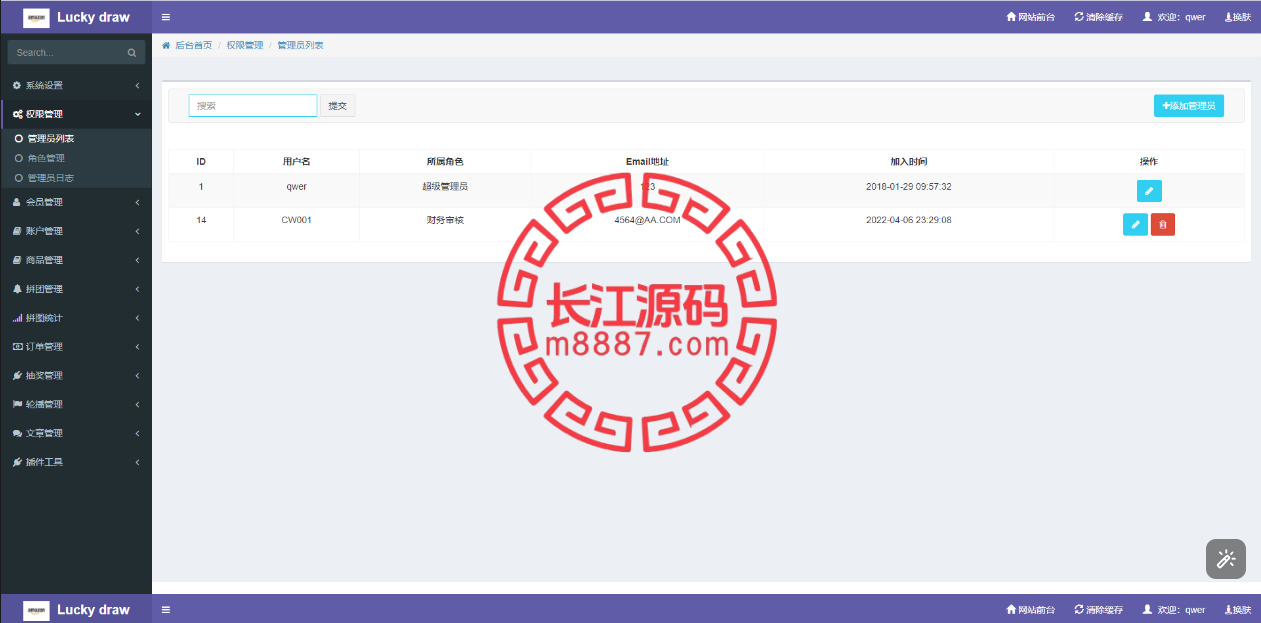1261x623 pixels.
Task: Click the 用户名 column header
Action: (297, 161)
